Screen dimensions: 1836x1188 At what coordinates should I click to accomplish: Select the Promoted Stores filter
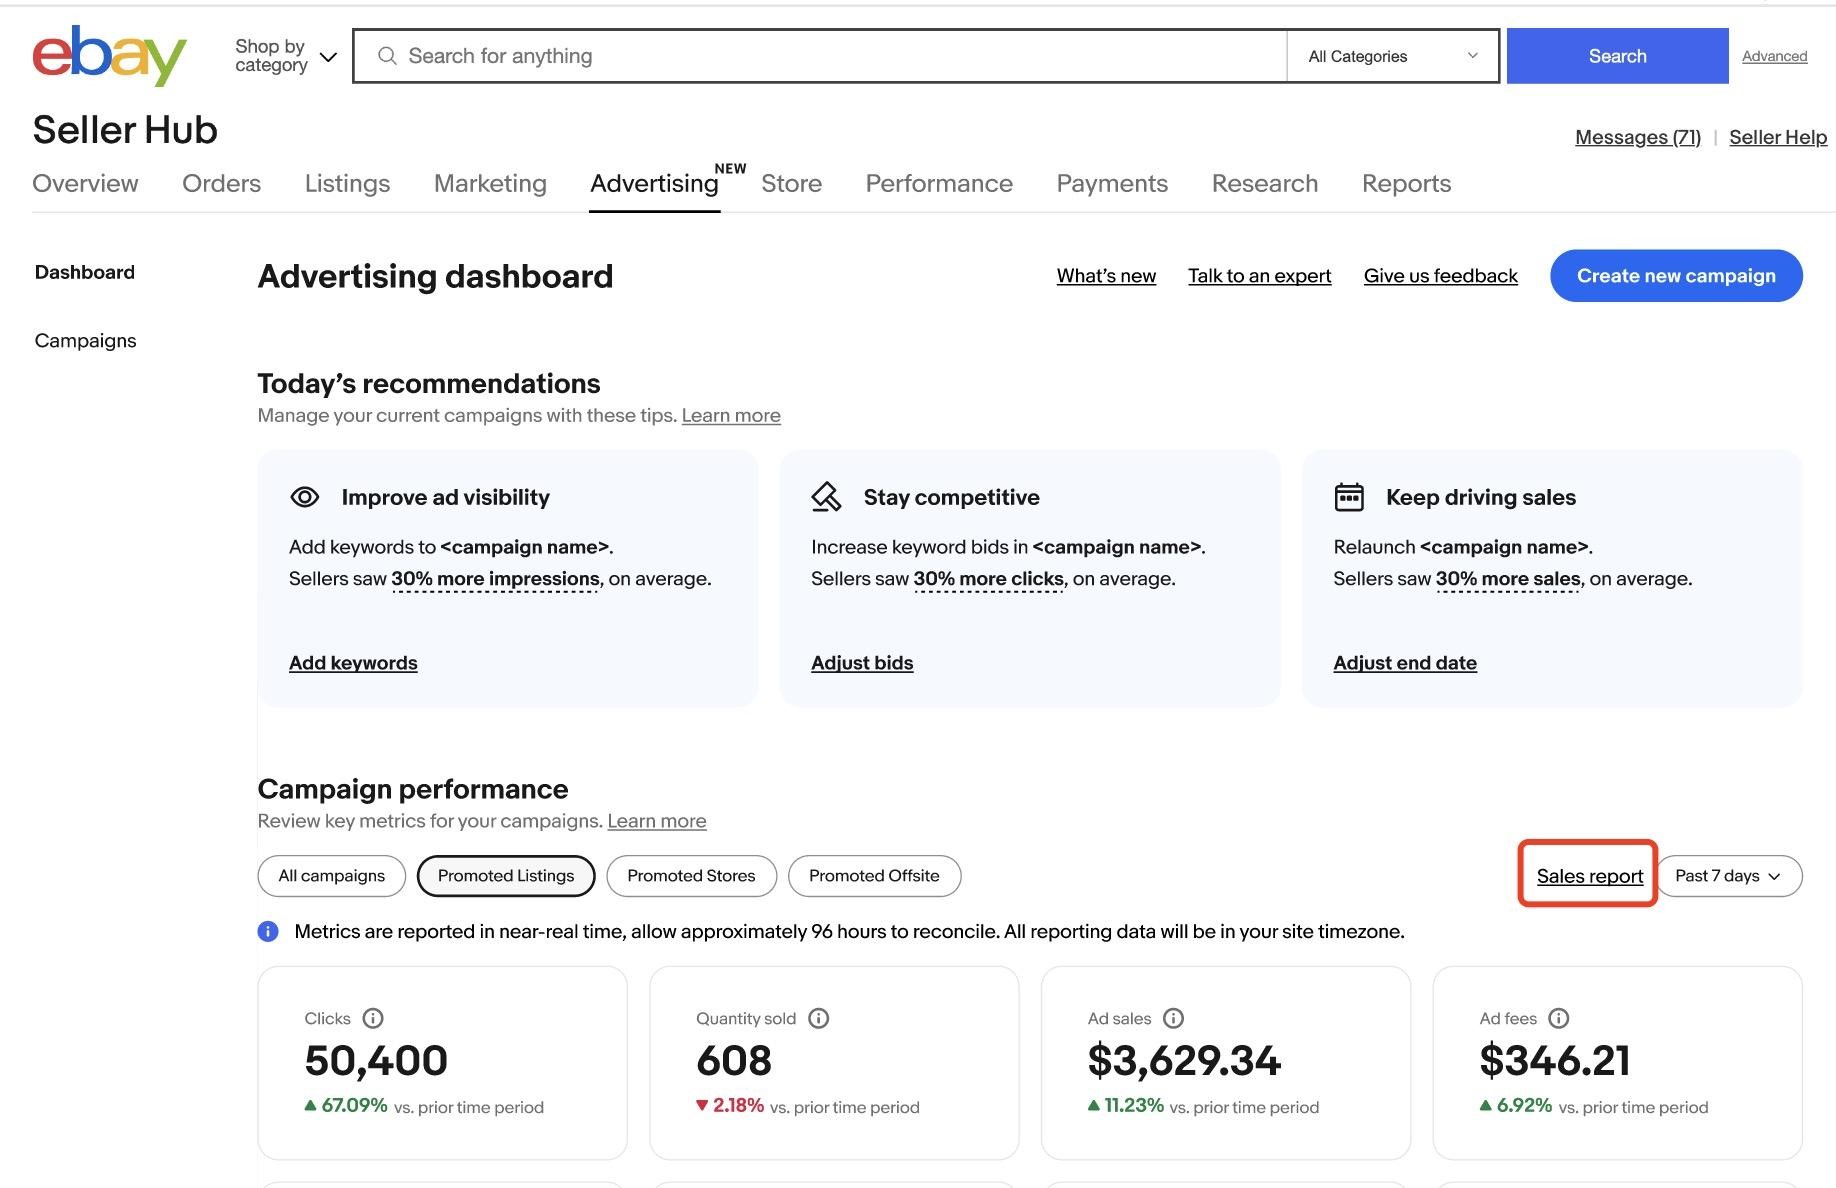tap(691, 876)
